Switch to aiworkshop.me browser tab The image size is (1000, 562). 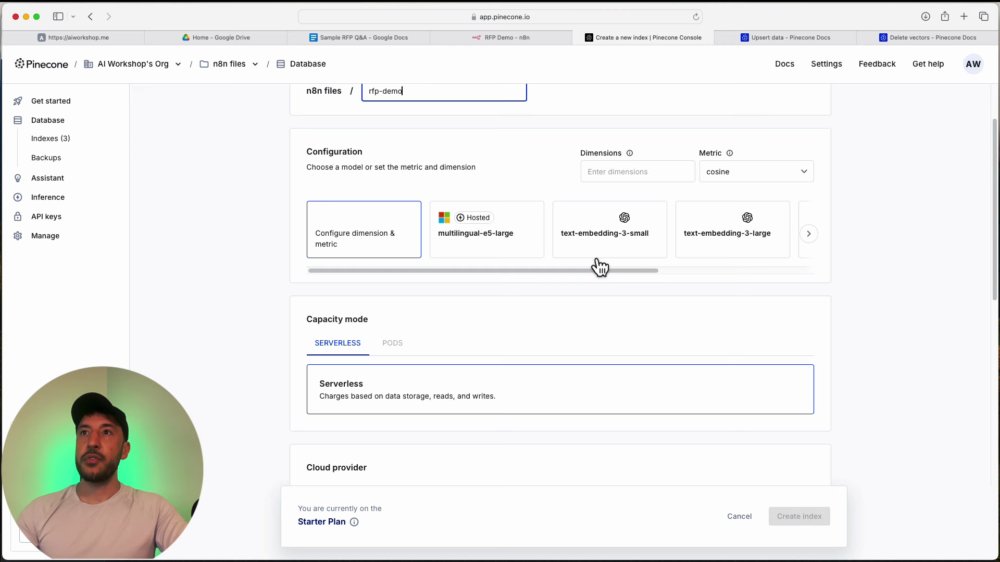[x=73, y=38]
